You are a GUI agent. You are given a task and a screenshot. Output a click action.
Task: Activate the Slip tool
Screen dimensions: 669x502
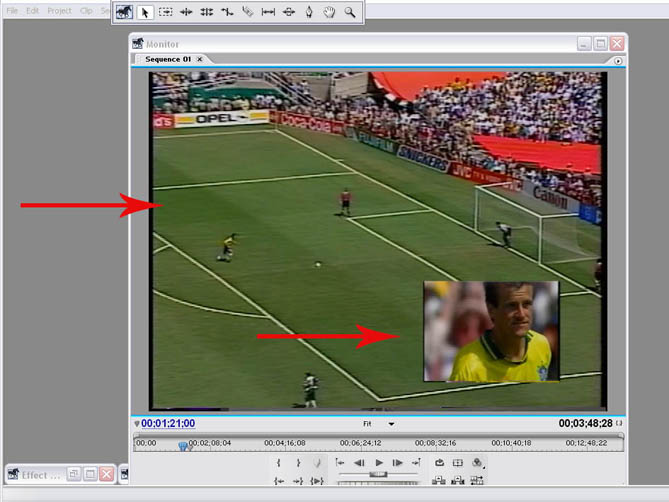tap(268, 12)
